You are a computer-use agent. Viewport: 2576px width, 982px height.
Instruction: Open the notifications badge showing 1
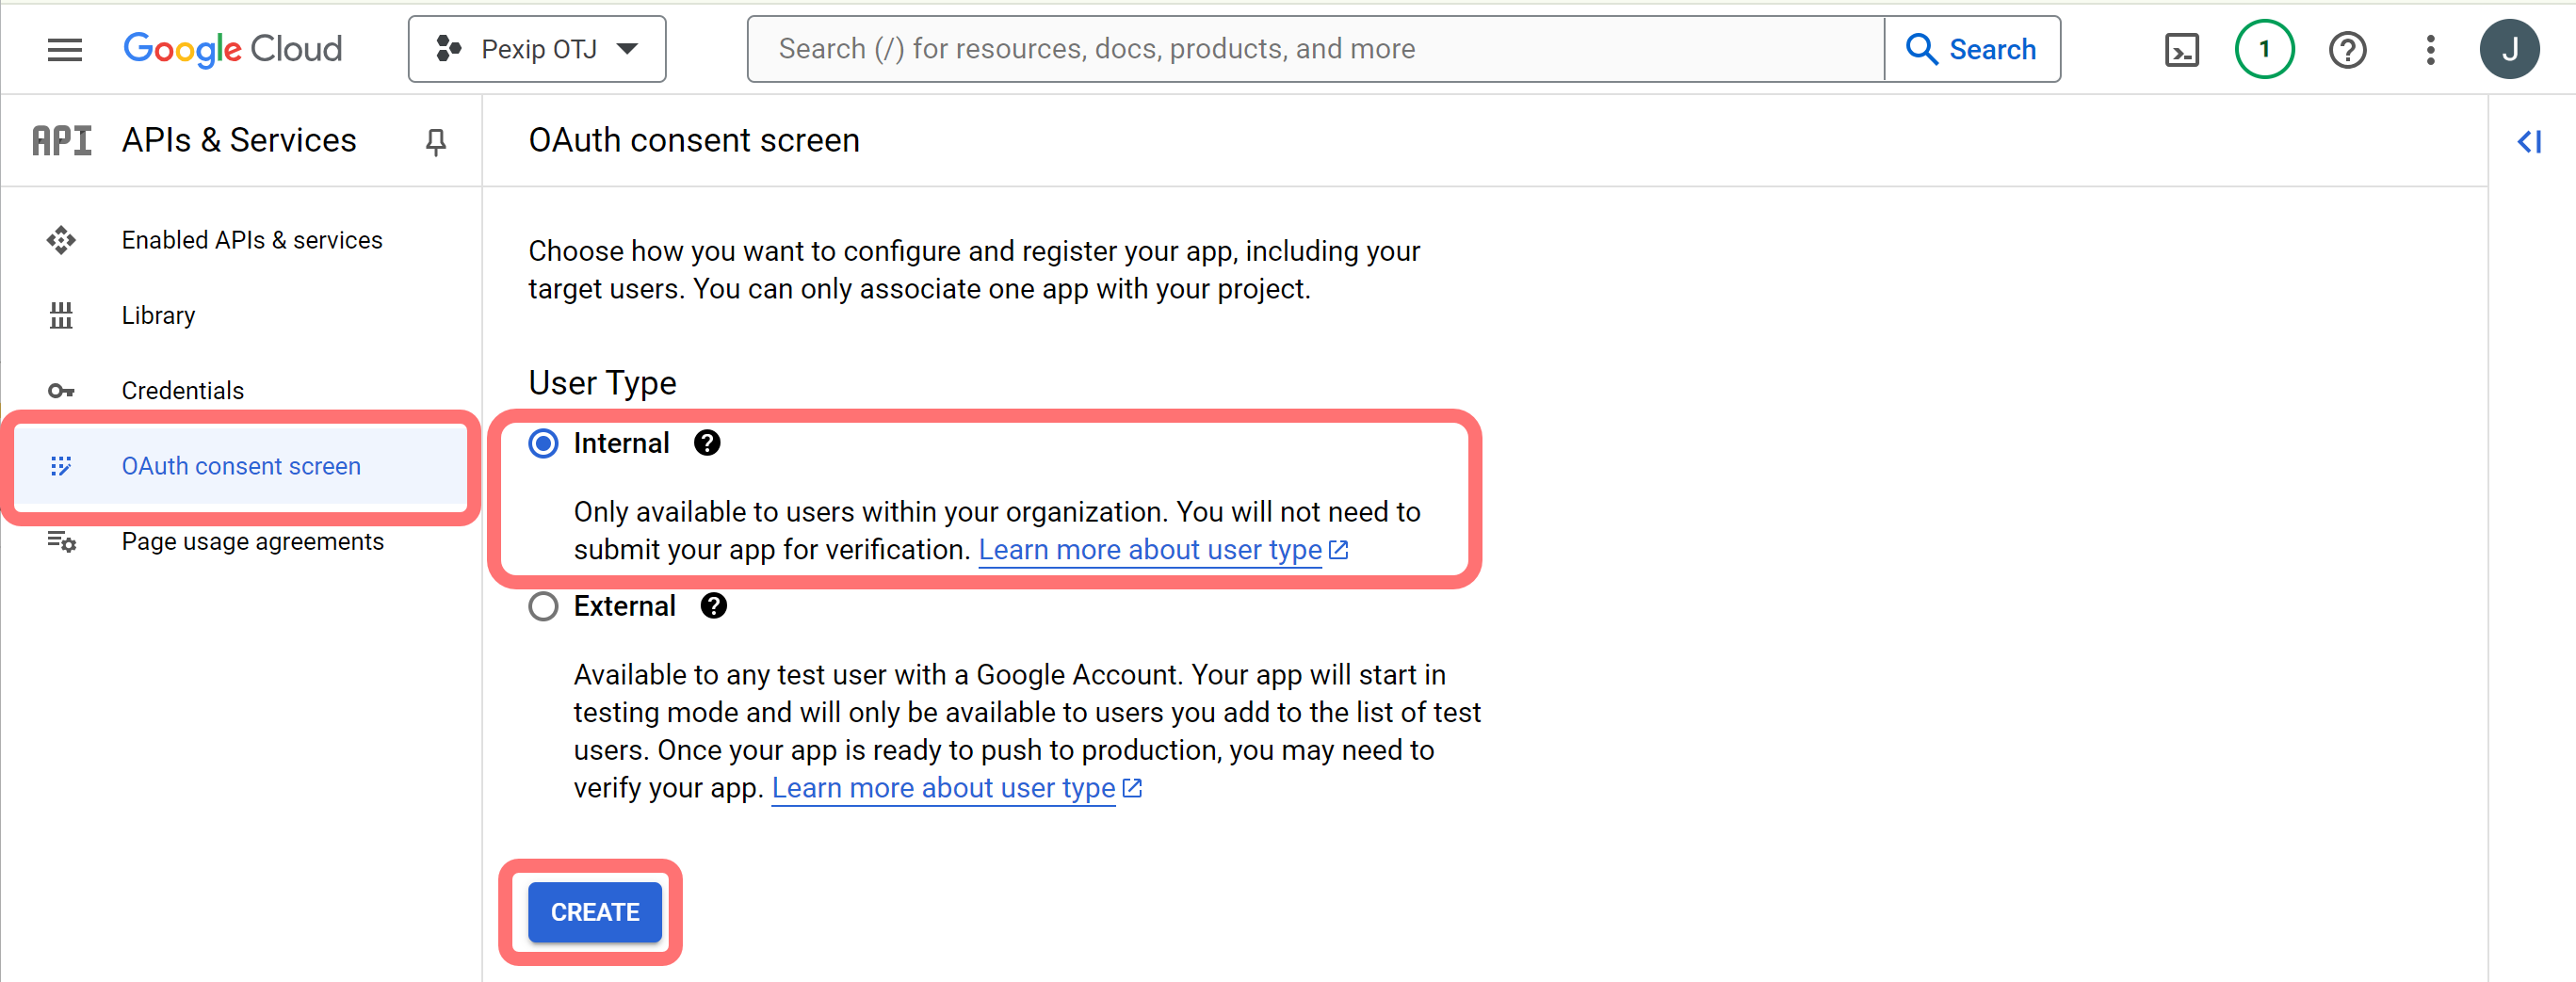tap(2263, 49)
